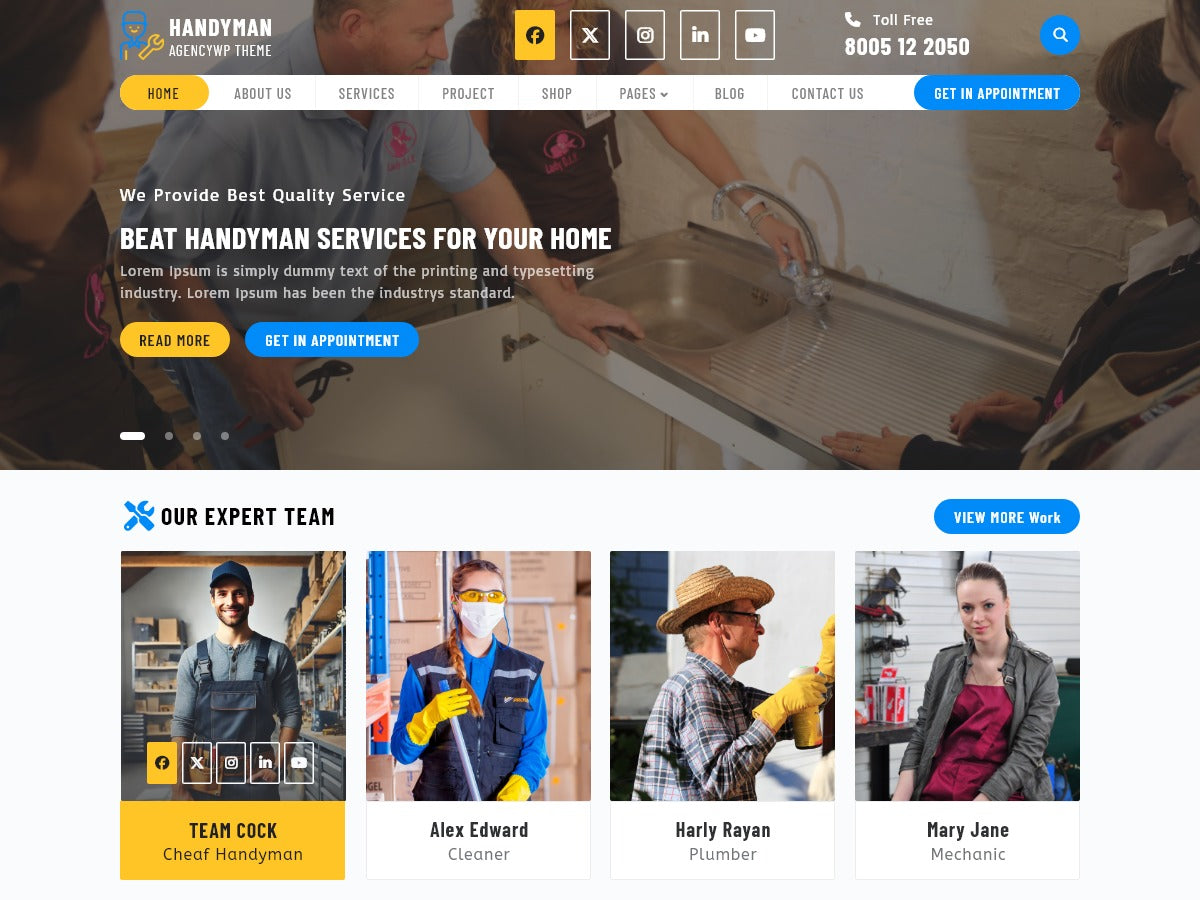The width and height of the screenshot is (1200, 900).
Task: Open the X (Twitter) icon in the header
Action: [x=590, y=35]
